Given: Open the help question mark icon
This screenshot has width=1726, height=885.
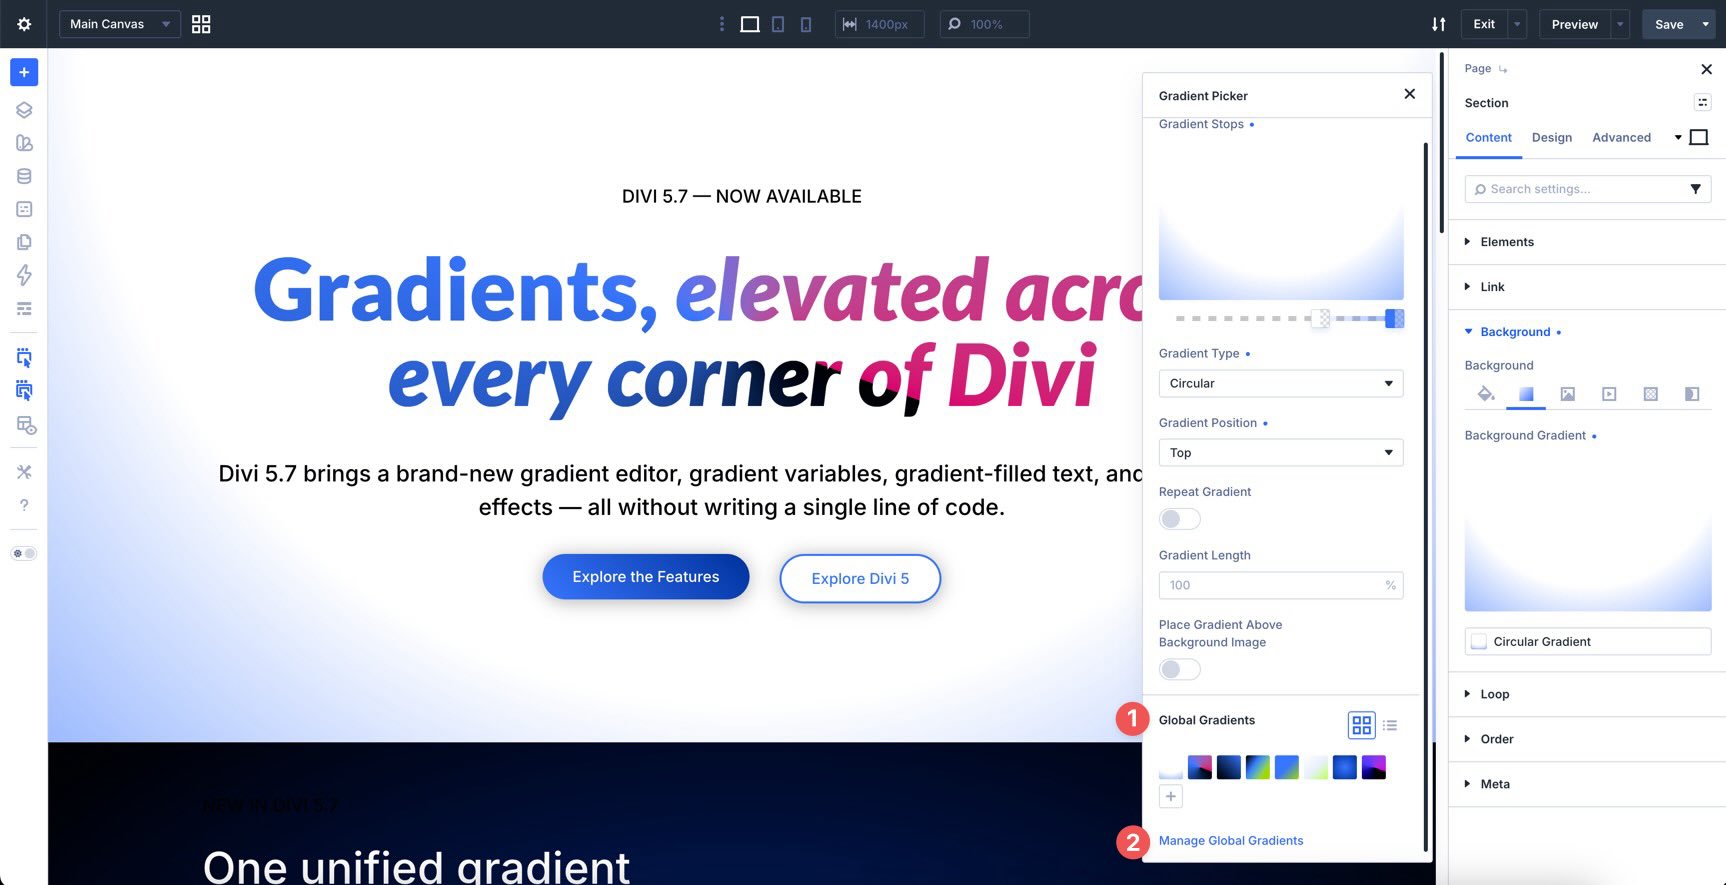Looking at the screenshot, I should [24, 505].
